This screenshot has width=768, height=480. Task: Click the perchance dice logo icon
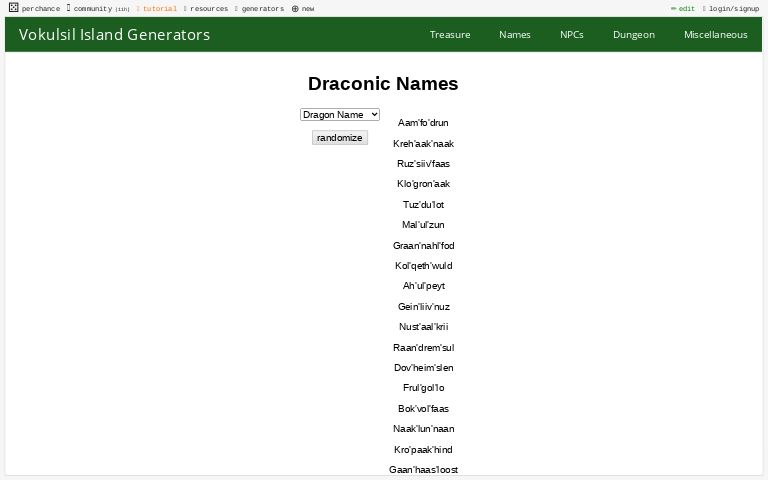click(13, 8)
